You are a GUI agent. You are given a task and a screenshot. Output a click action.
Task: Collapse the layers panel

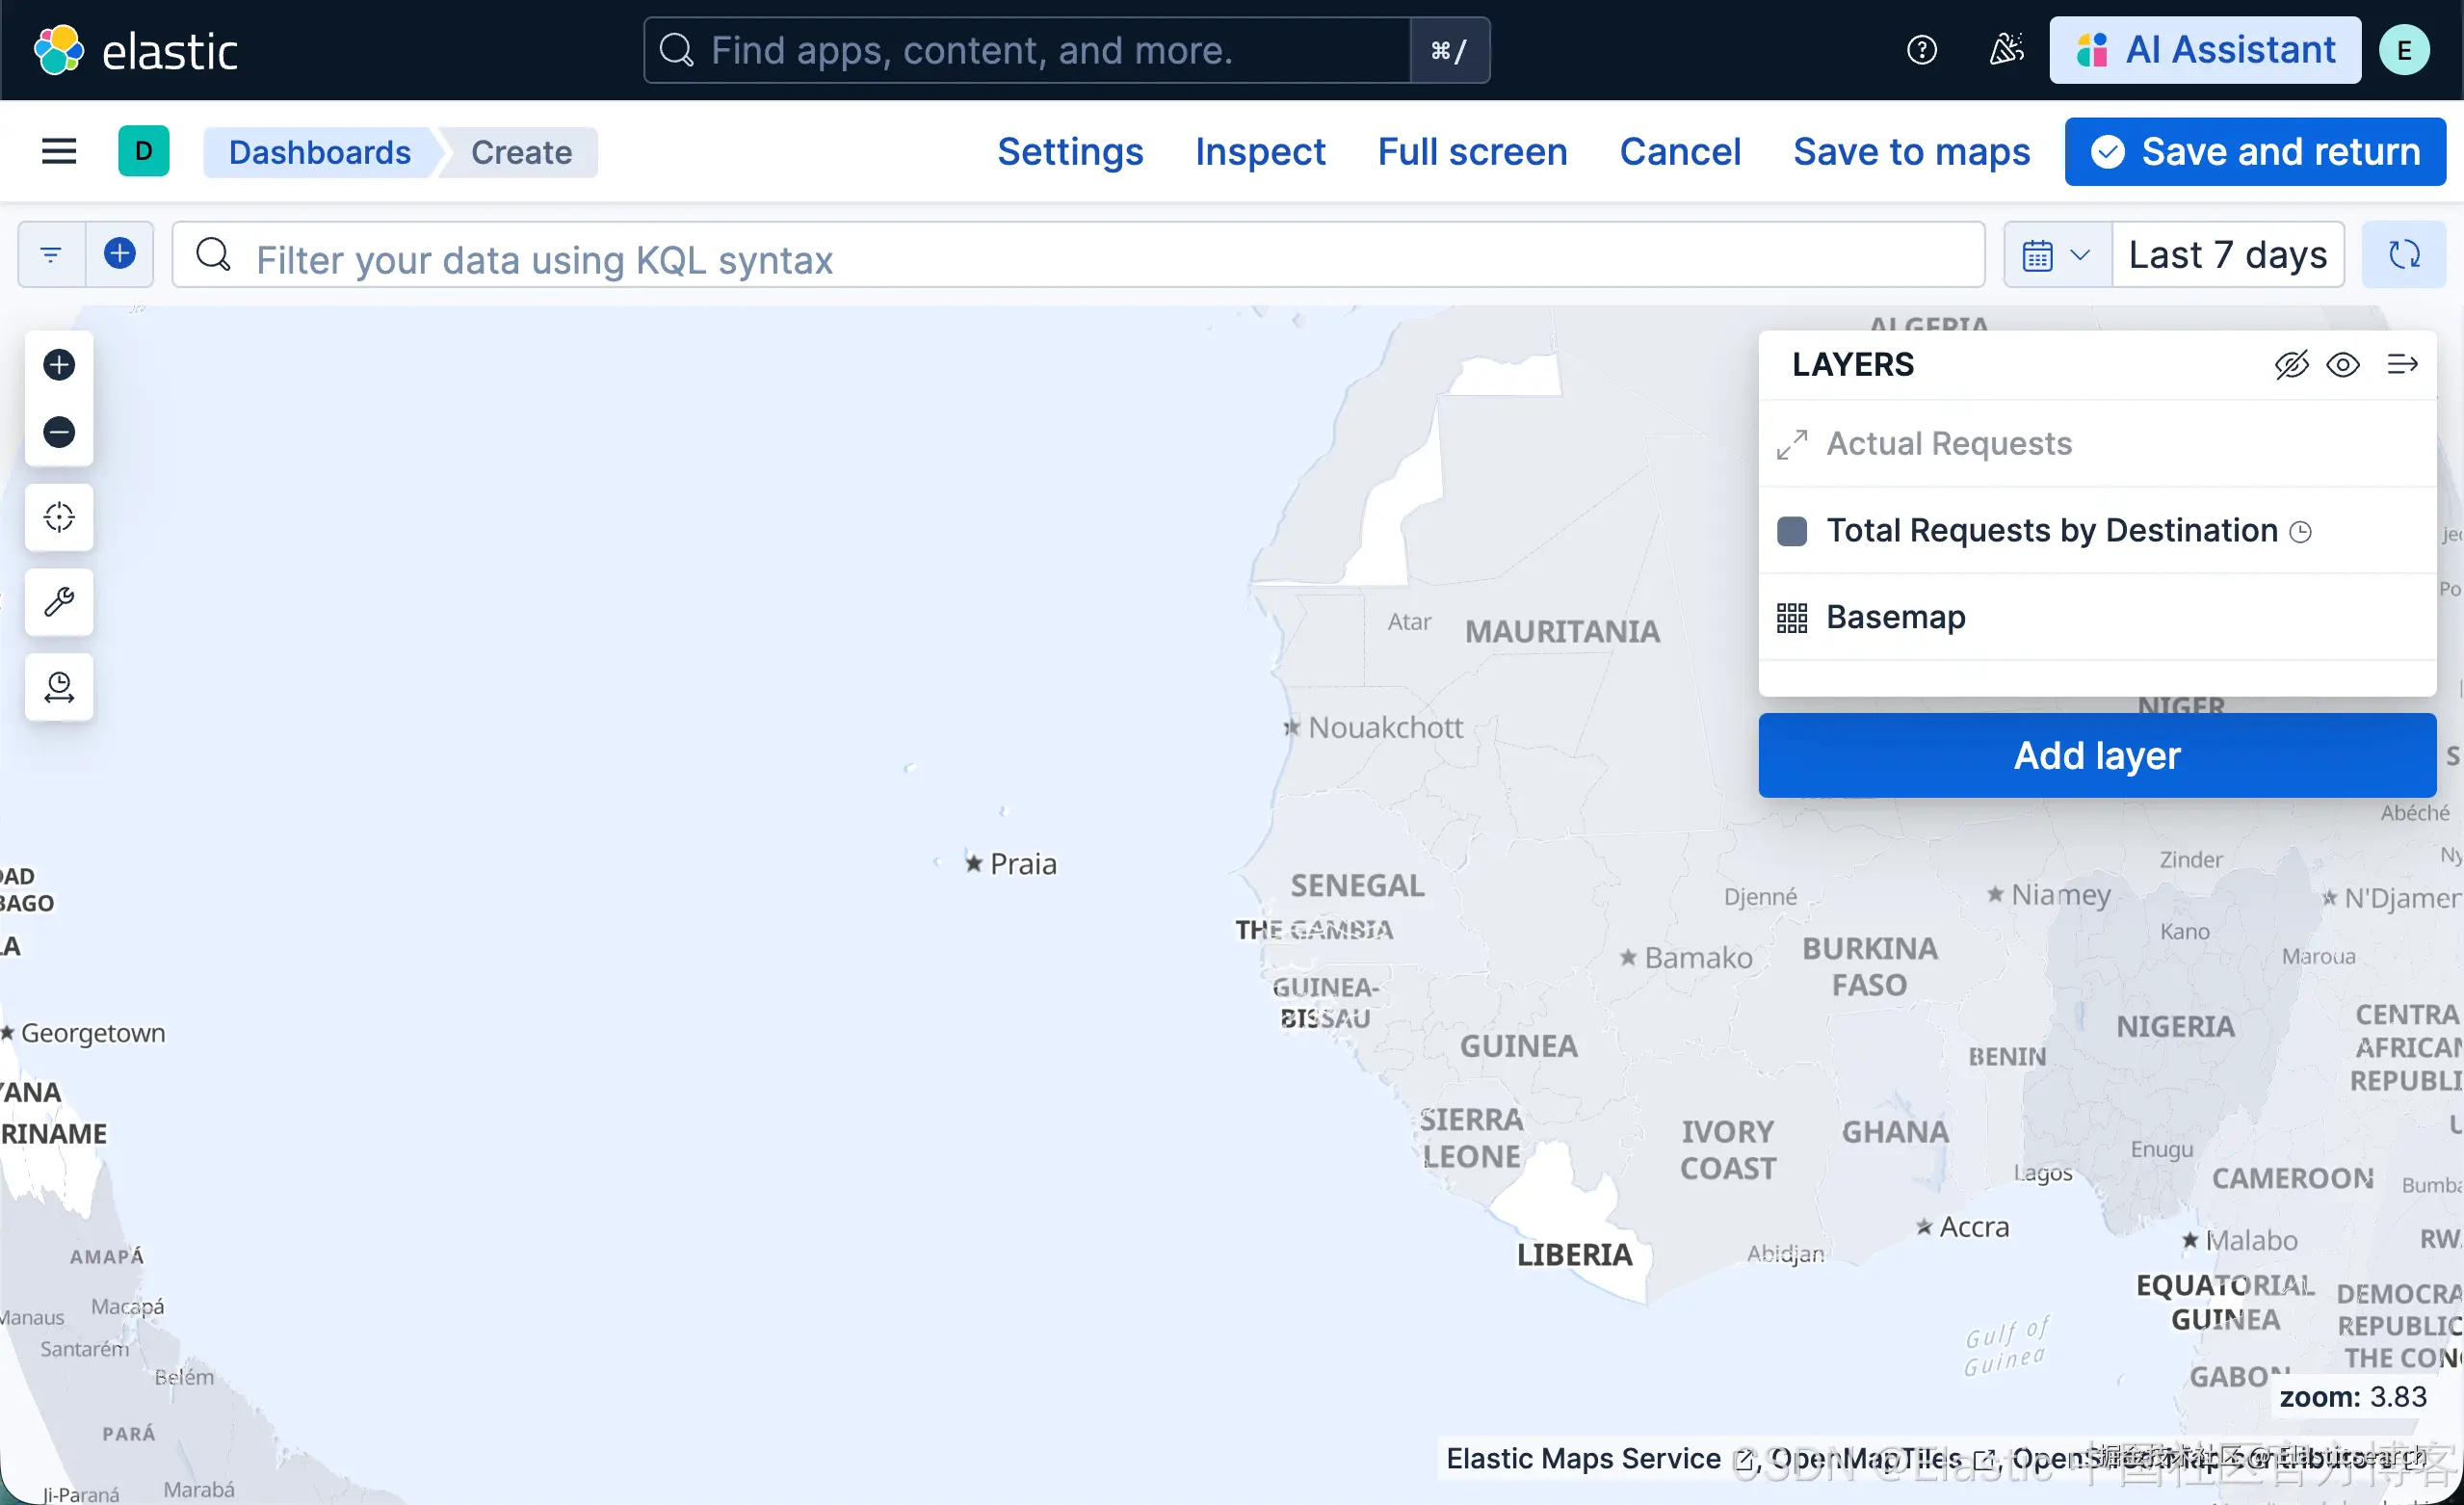click(2402, 365)
